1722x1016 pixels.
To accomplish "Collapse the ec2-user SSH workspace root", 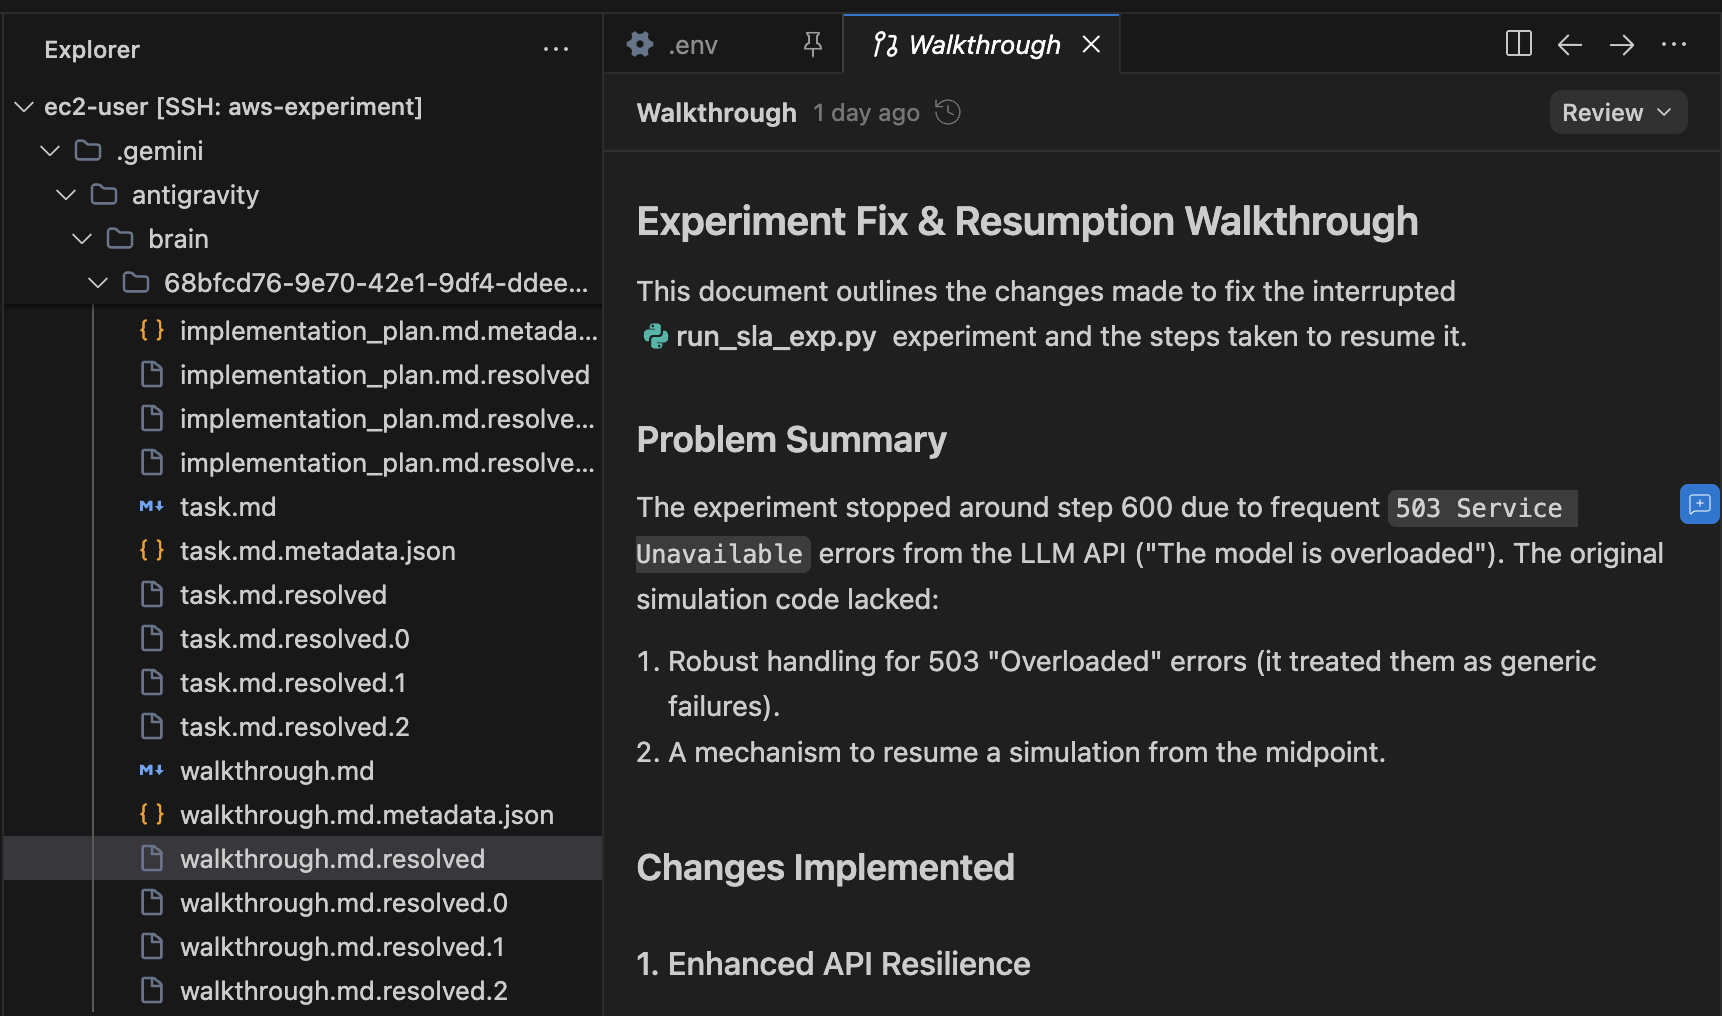I will 23,106.
